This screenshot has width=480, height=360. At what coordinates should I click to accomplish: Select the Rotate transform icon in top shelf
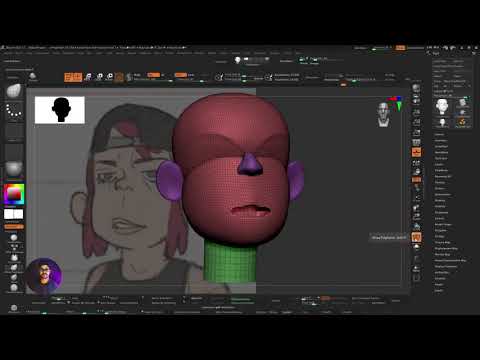coord(109,77)
